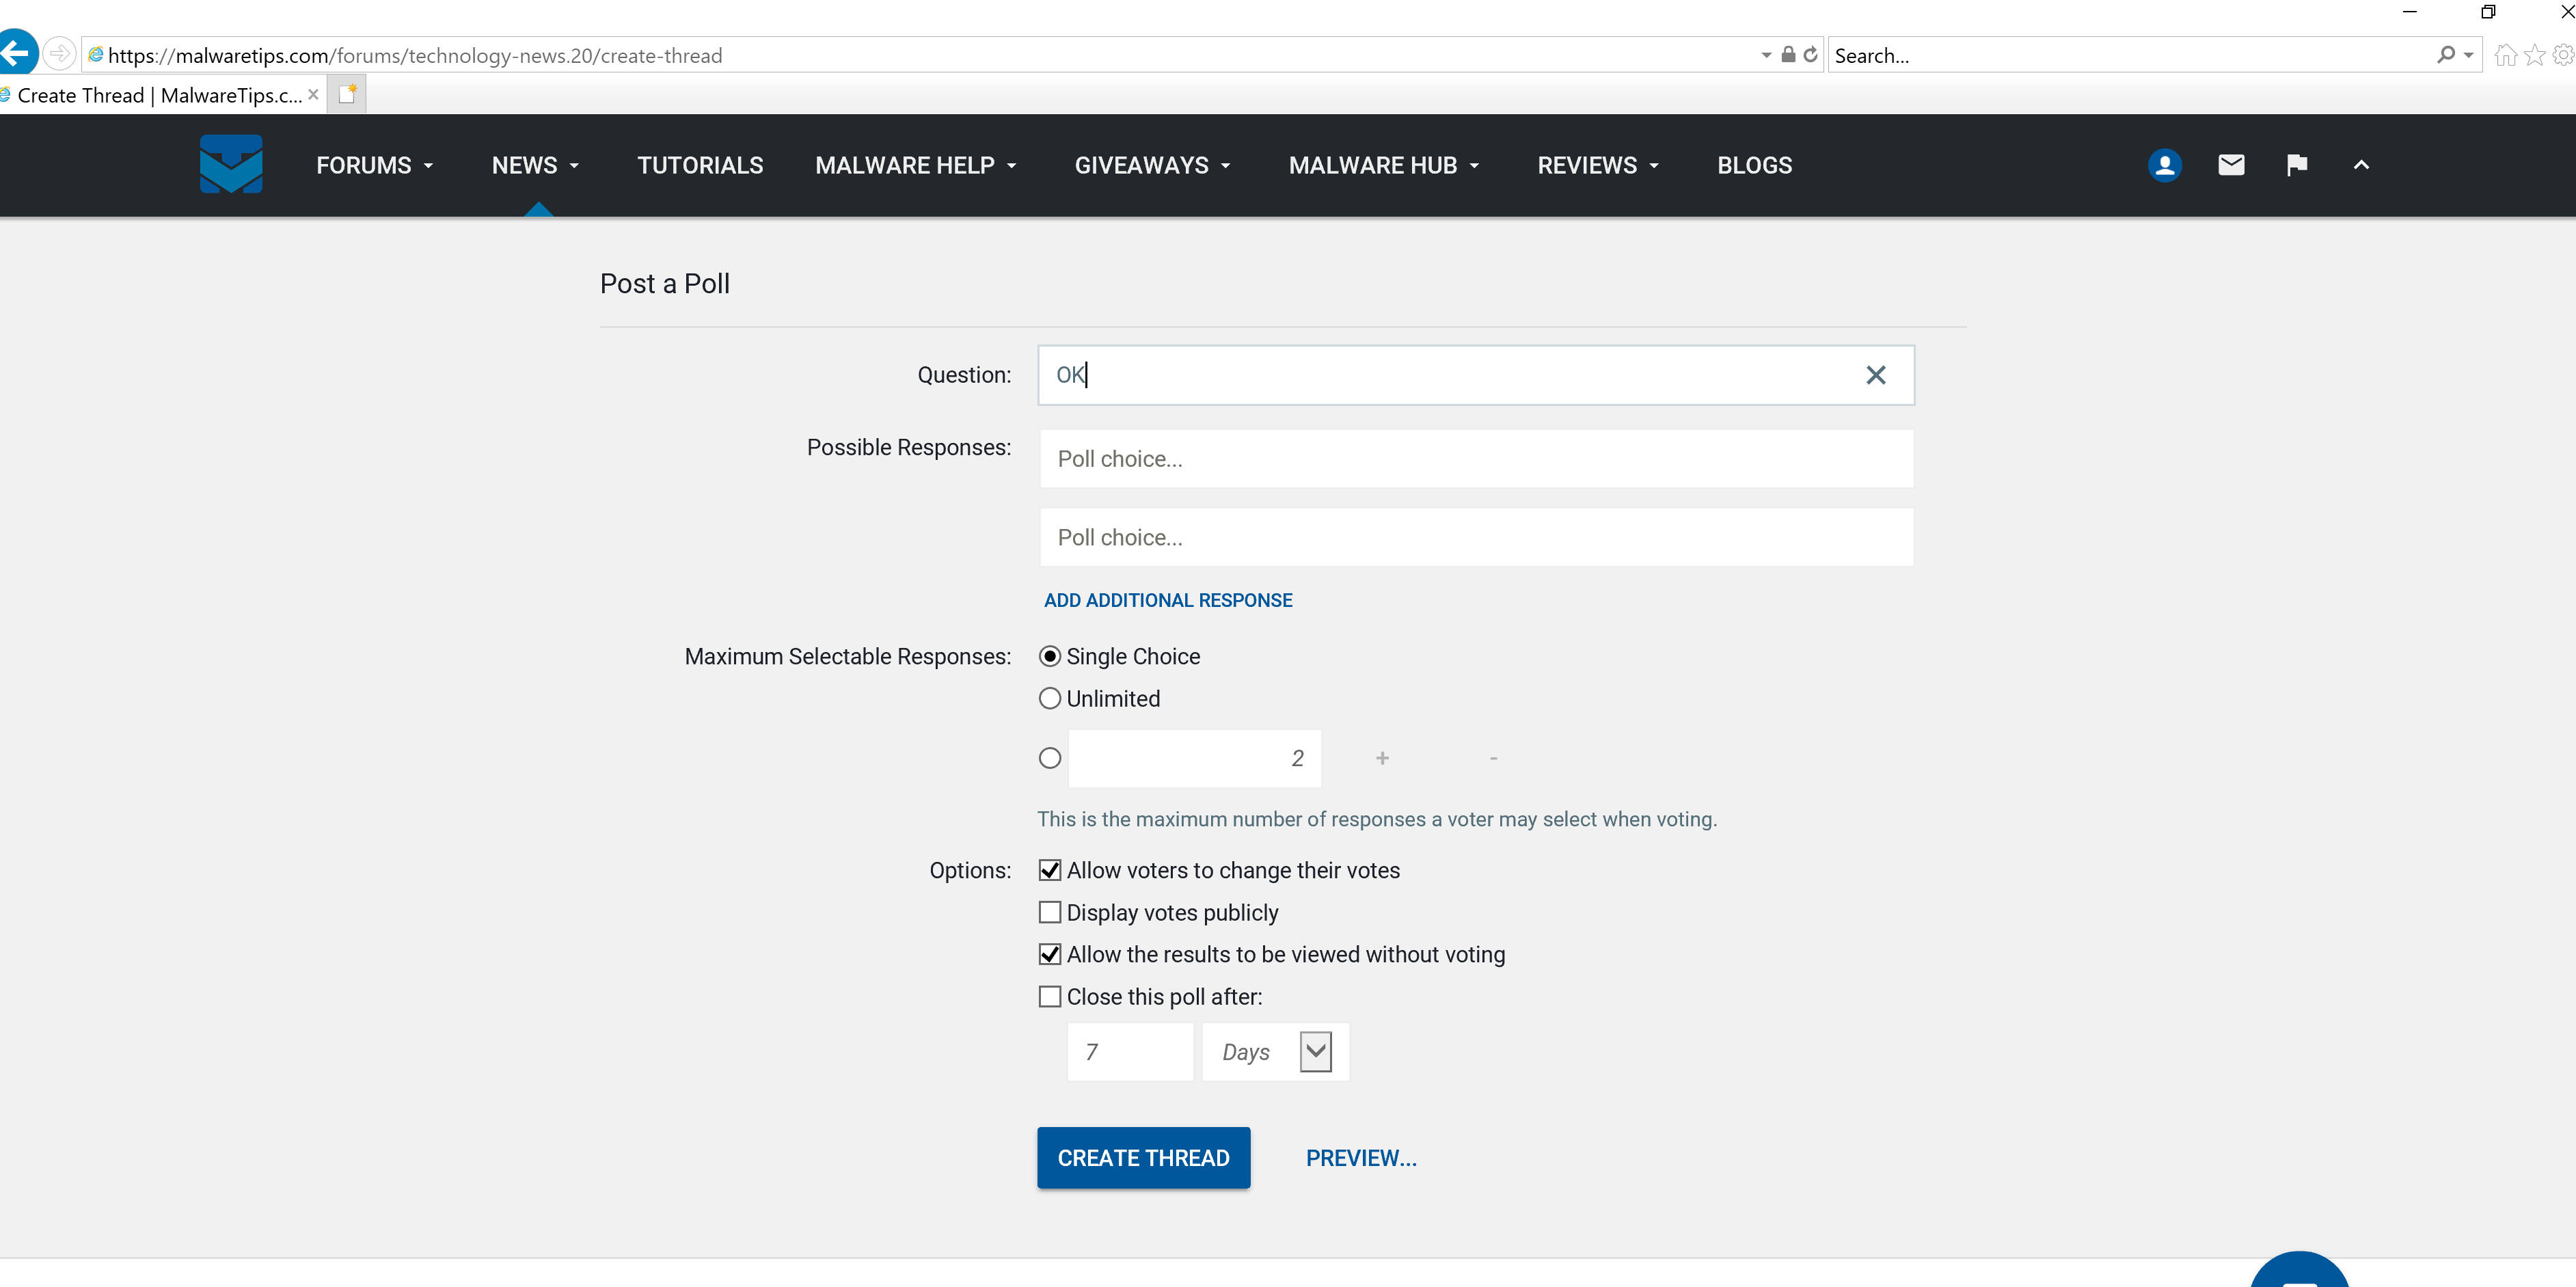Clear the Question field with X icon
This screenshot has height=1287, width=2576.
tap(1875, 375)
